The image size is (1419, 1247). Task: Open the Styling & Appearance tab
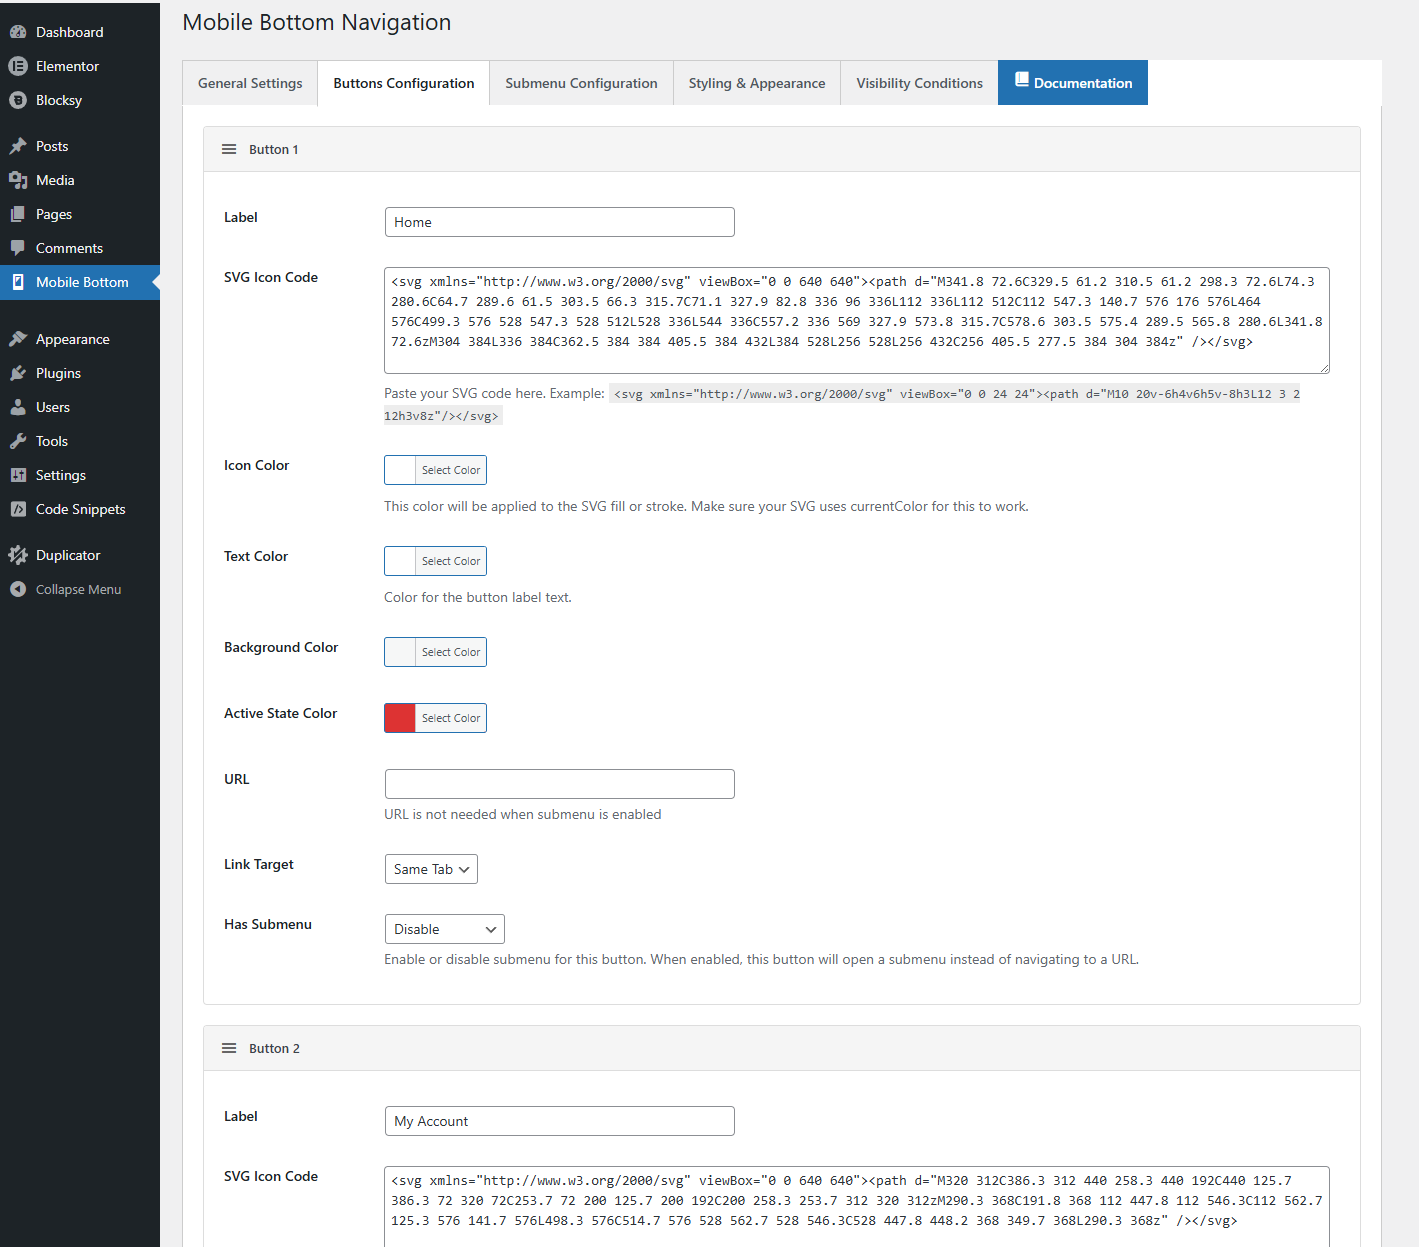click(756, 83)
